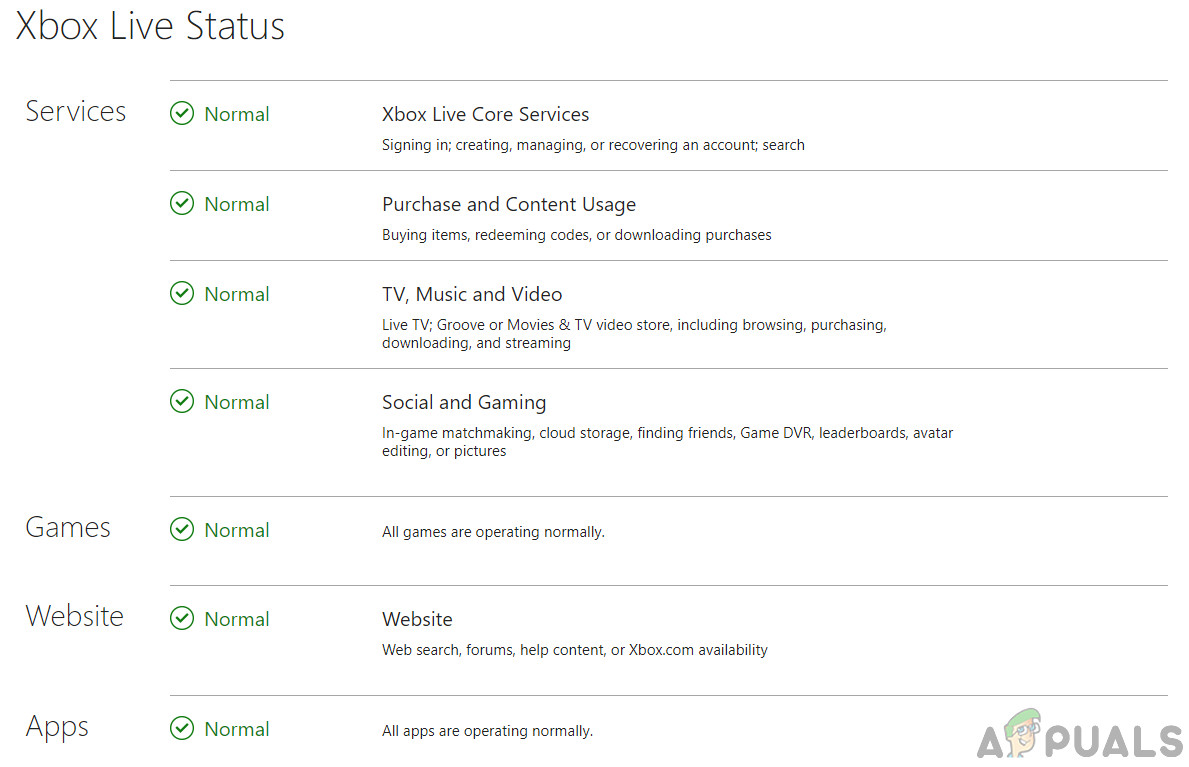Click 'All apps are operating normally' message
The image size is (1189, 767).
pos(487,731)
